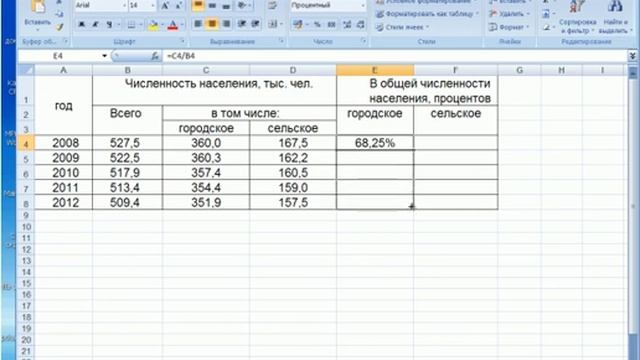
Task: Open the Borders dropdown arrow
Action: [x=140, y=25]
